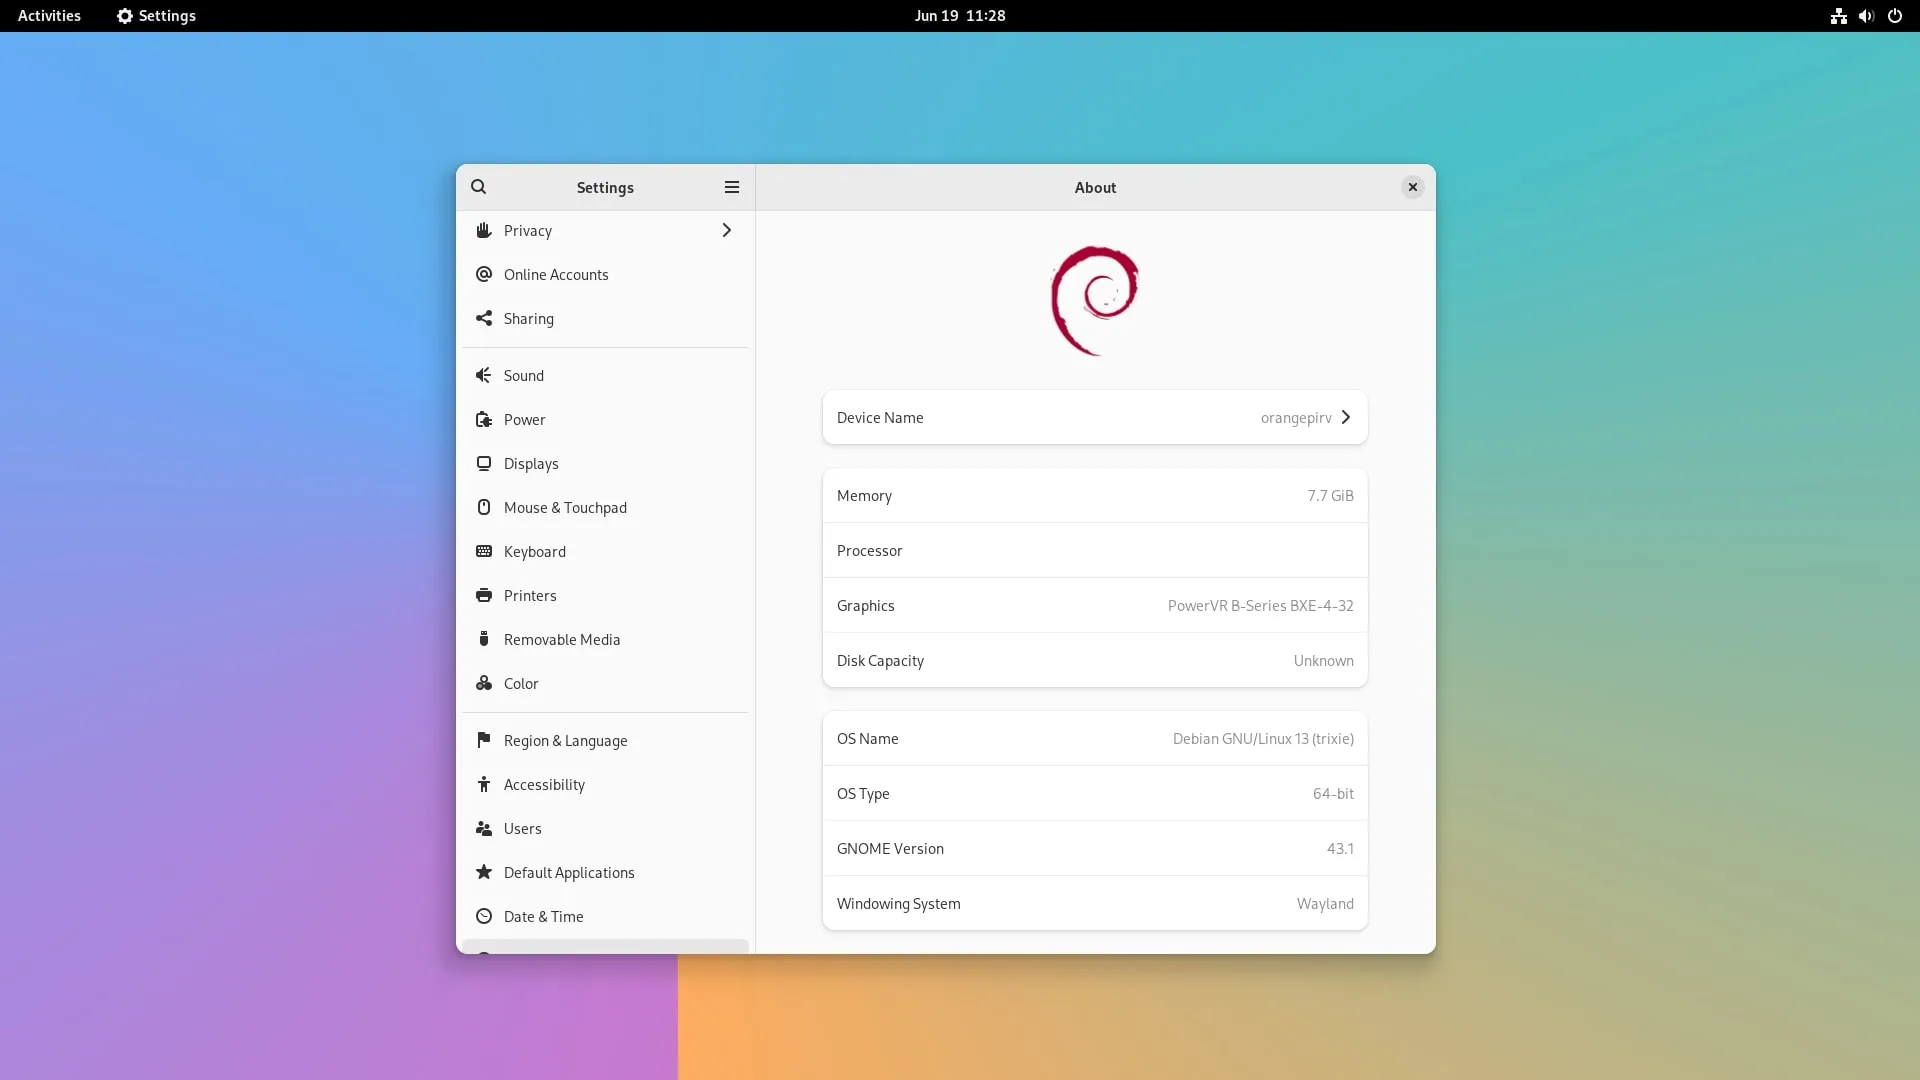Click the Activities button
This screenshot has height=1080, width=1920.
pos(49,16)
